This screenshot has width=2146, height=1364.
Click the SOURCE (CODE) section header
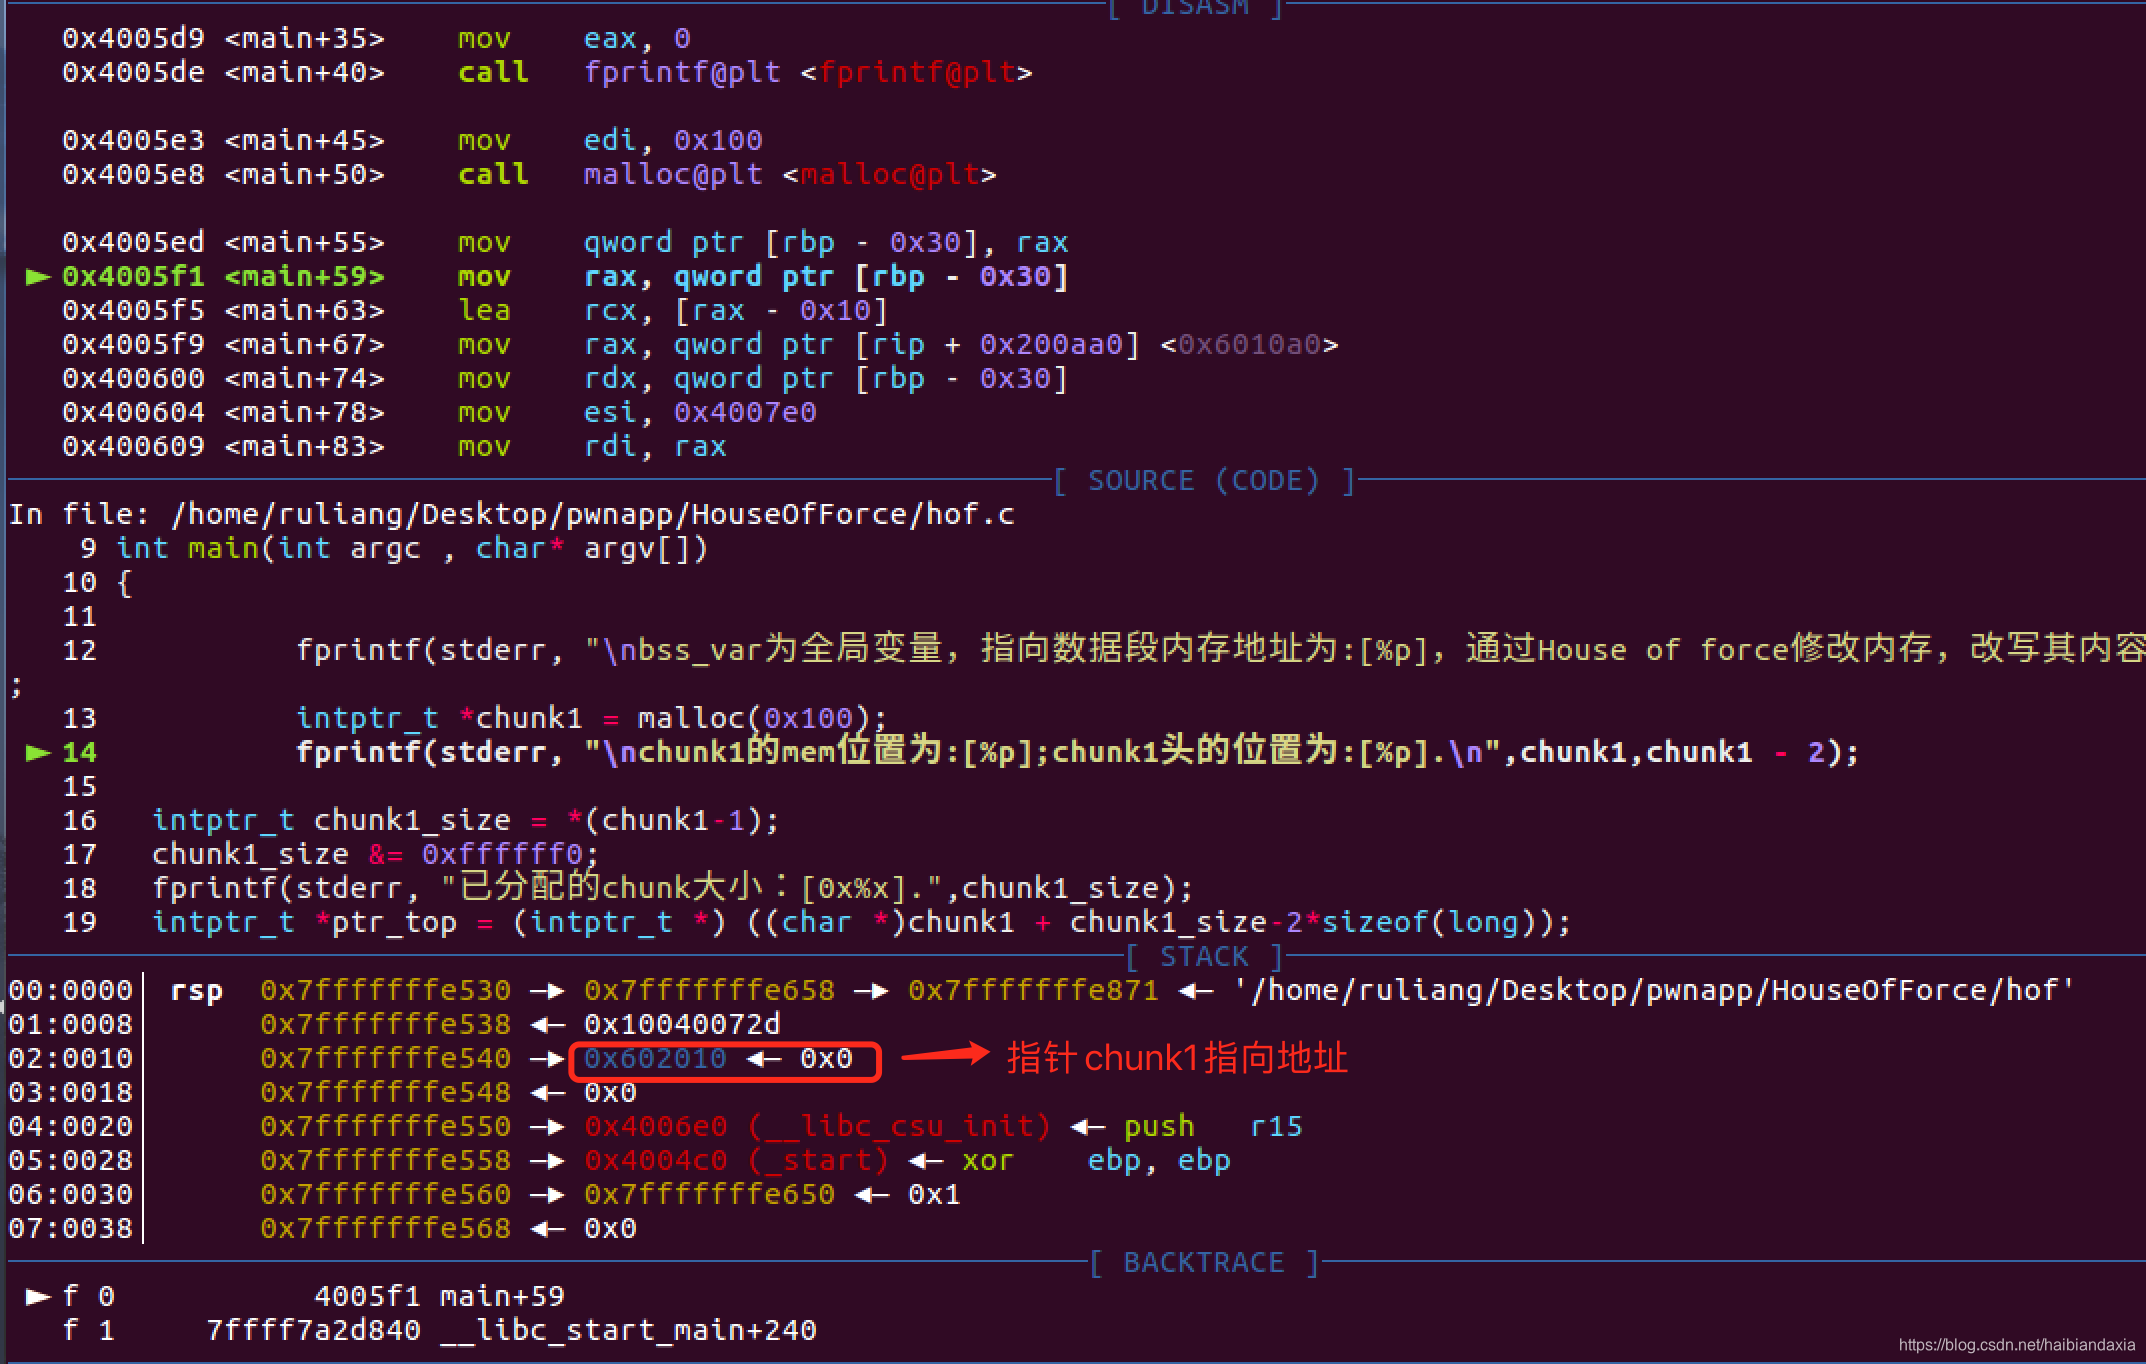(x=1204, y=481)
